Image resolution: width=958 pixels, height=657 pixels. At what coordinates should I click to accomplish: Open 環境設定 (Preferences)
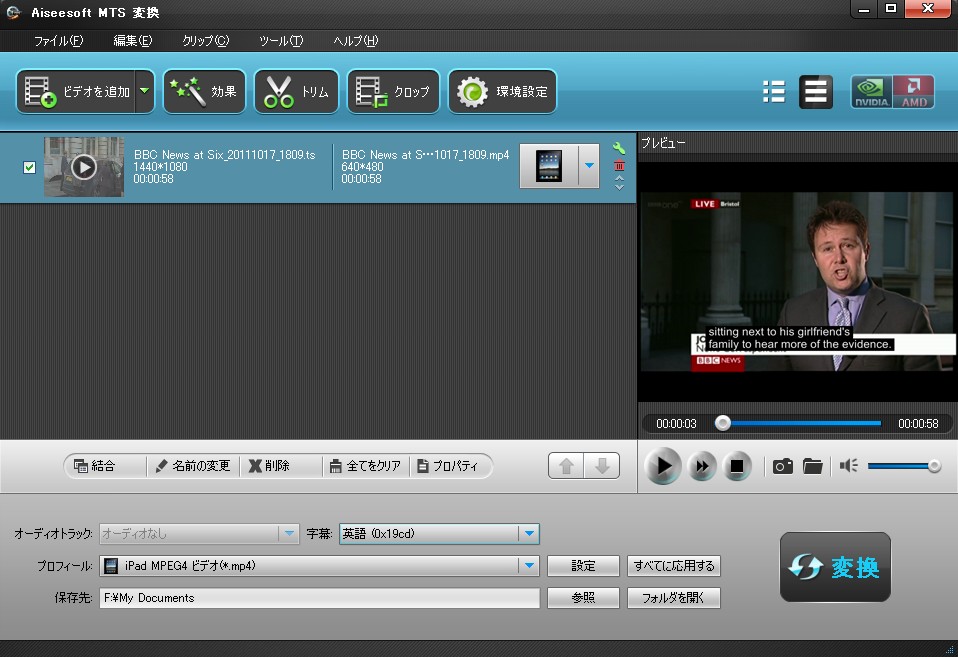pos(502,92)
